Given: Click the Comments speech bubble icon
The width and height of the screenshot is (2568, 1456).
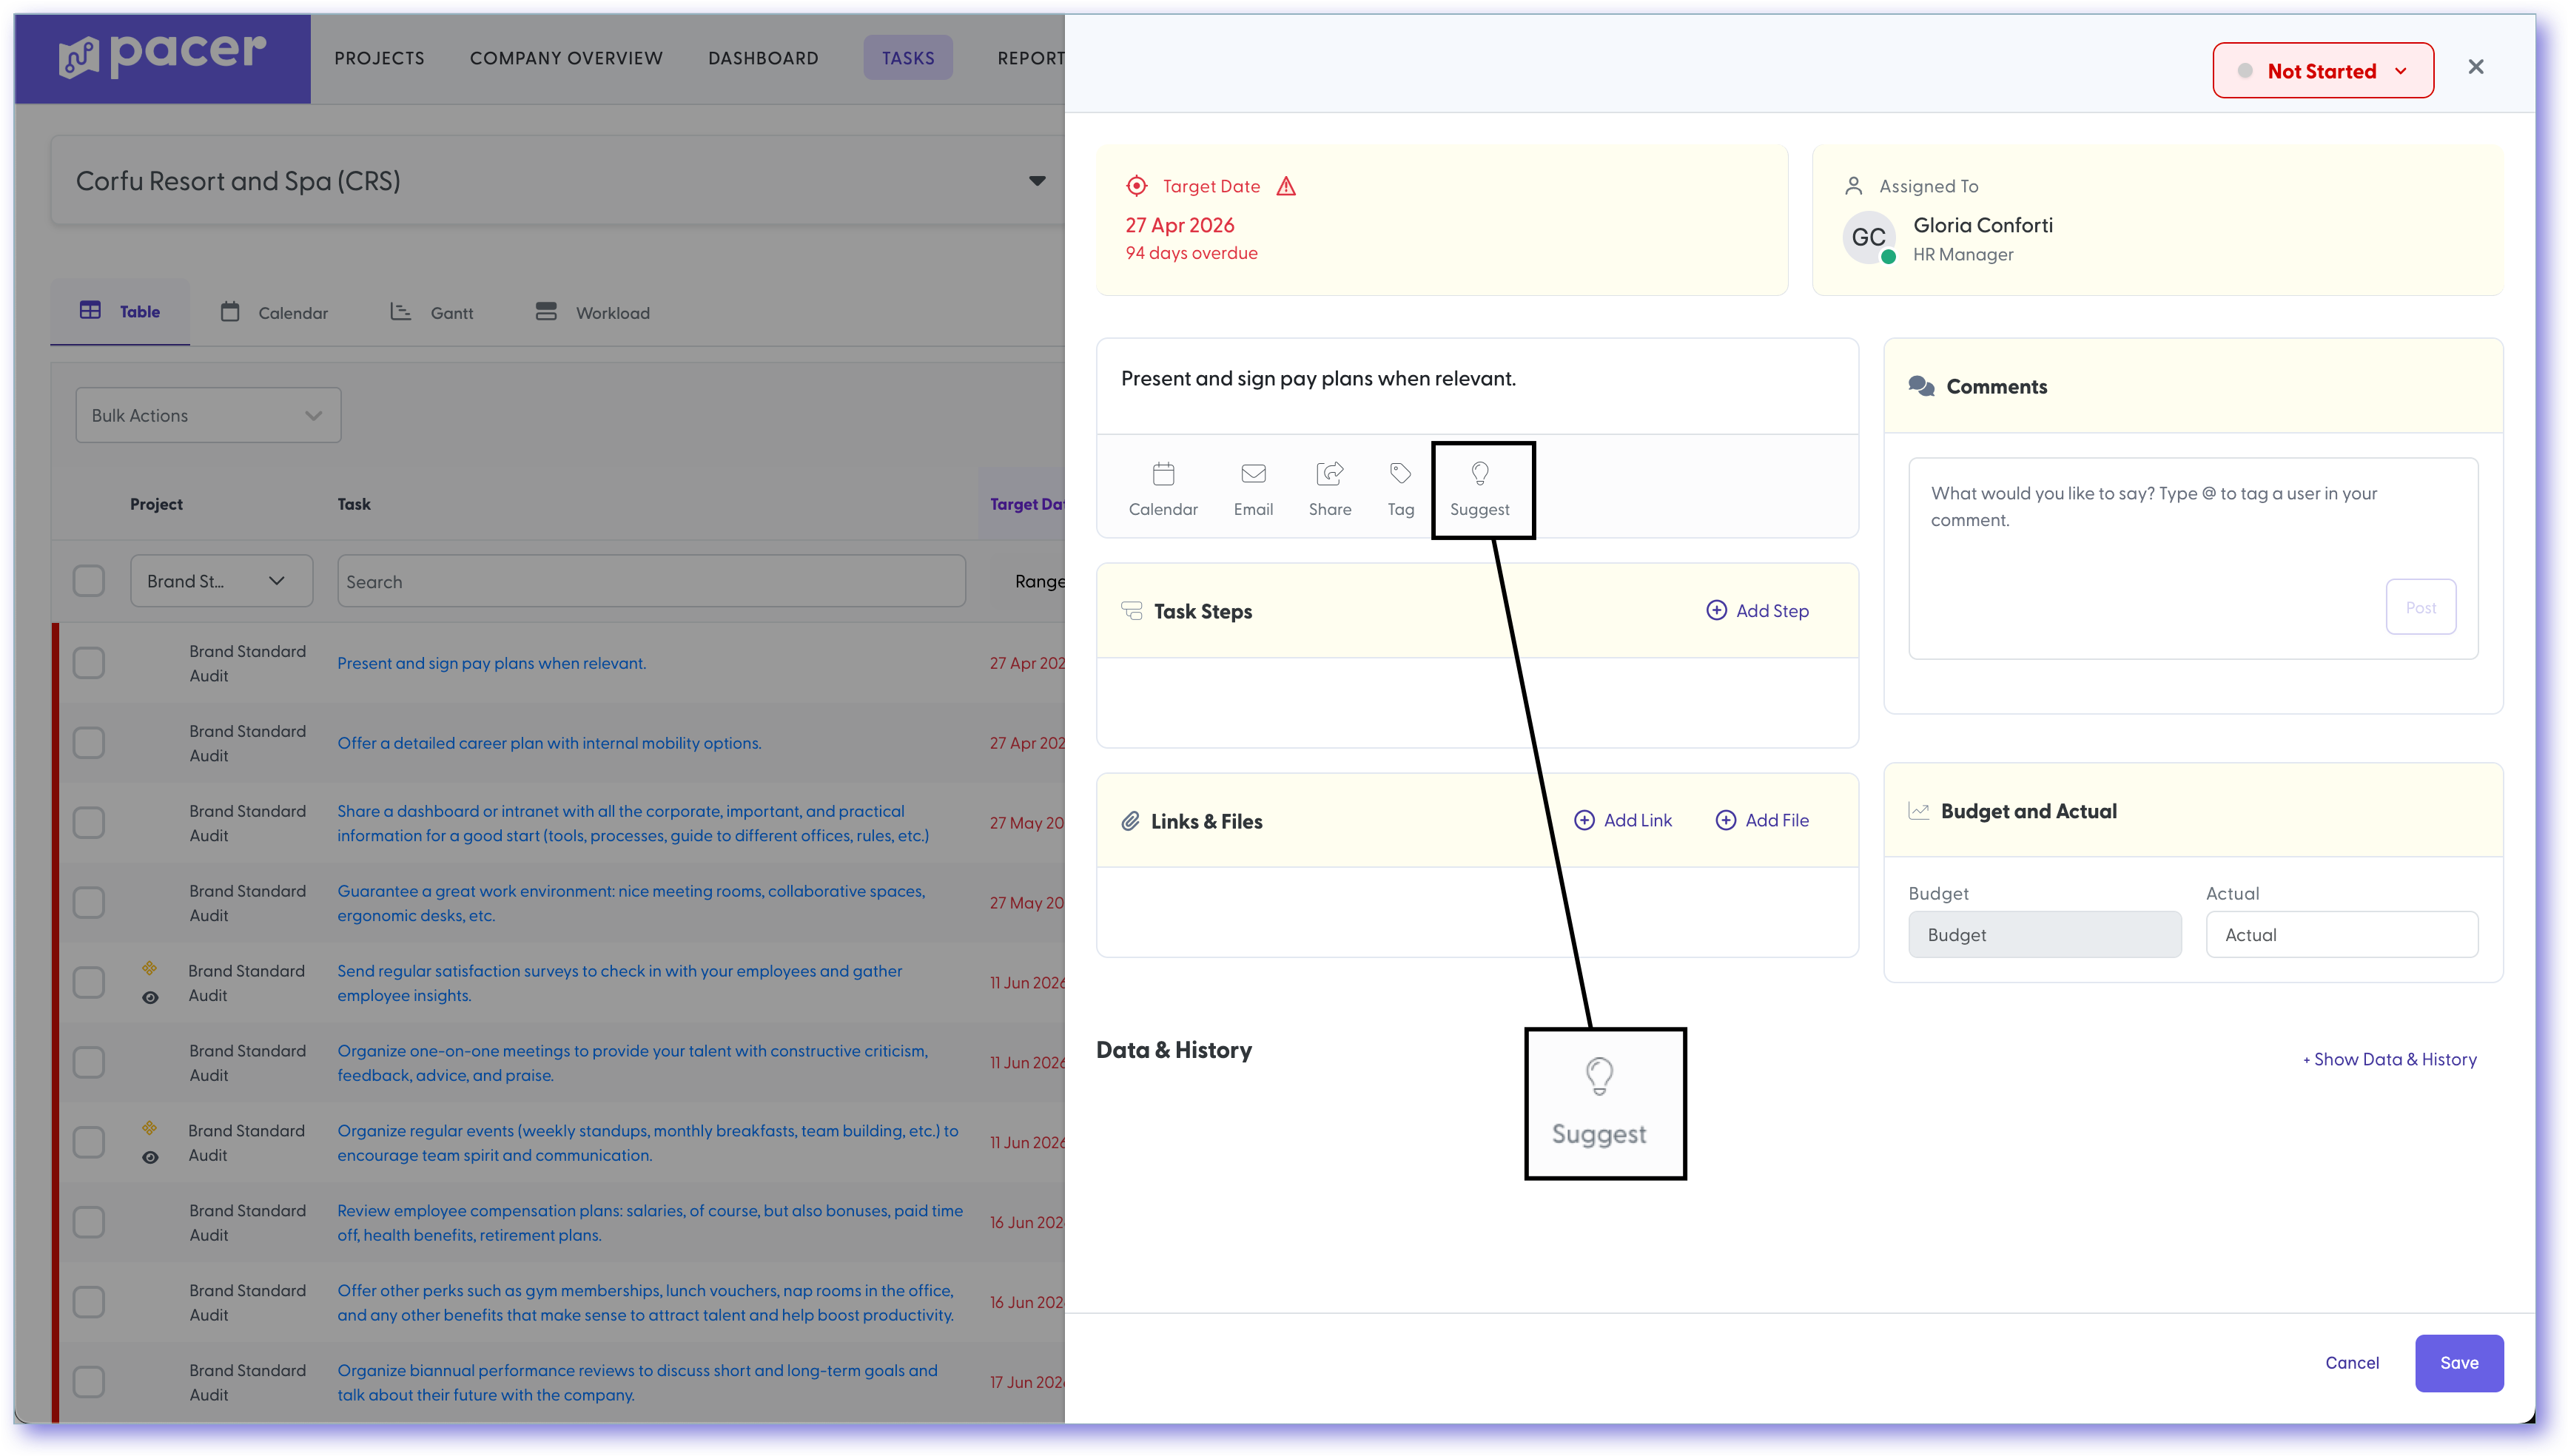Looking at the screenshot, I should pos(1920,386).
